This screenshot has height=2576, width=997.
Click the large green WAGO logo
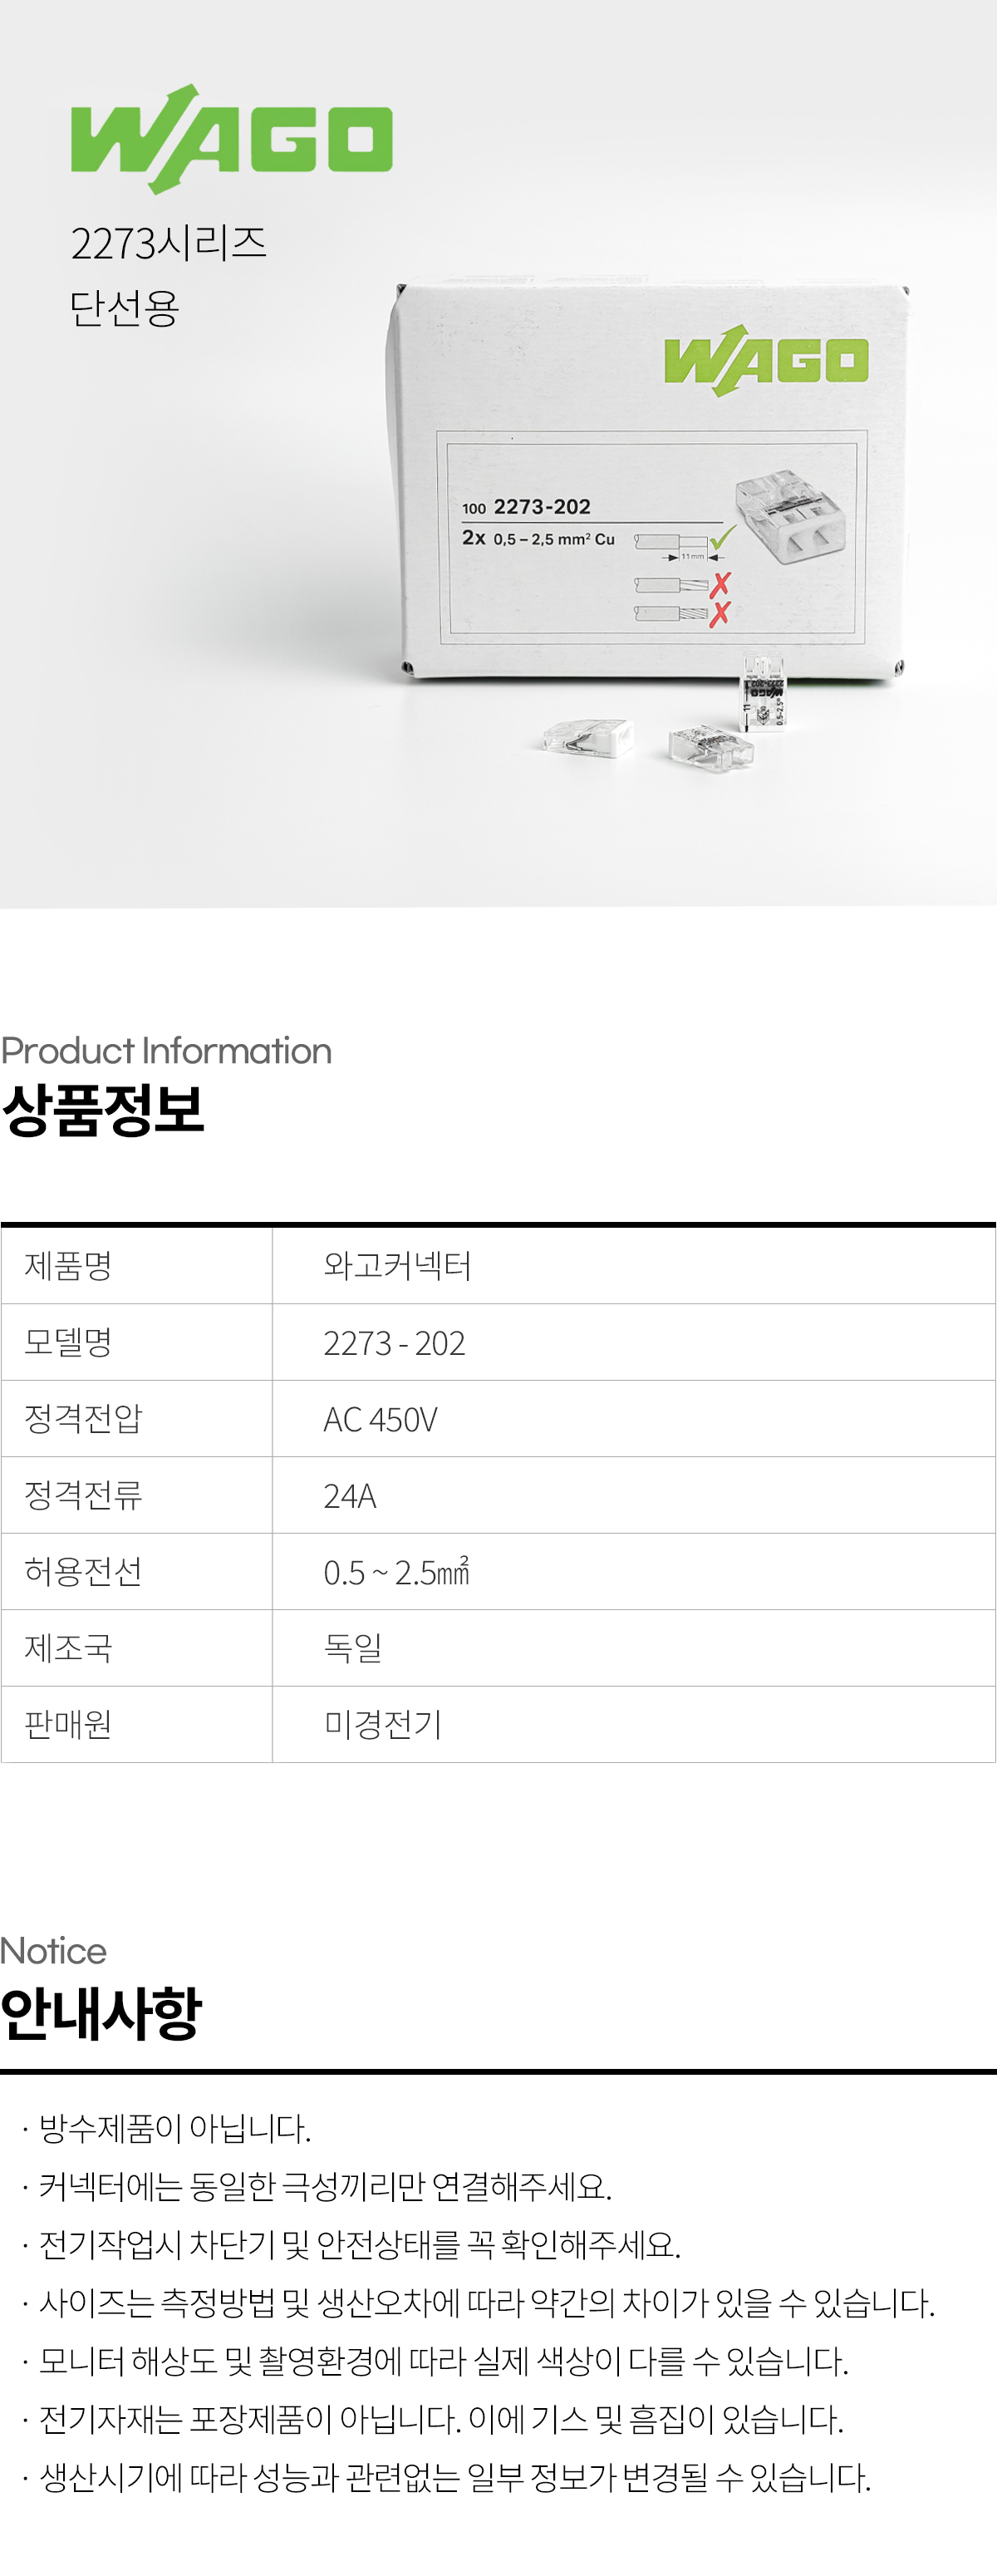tap(232, 139)
